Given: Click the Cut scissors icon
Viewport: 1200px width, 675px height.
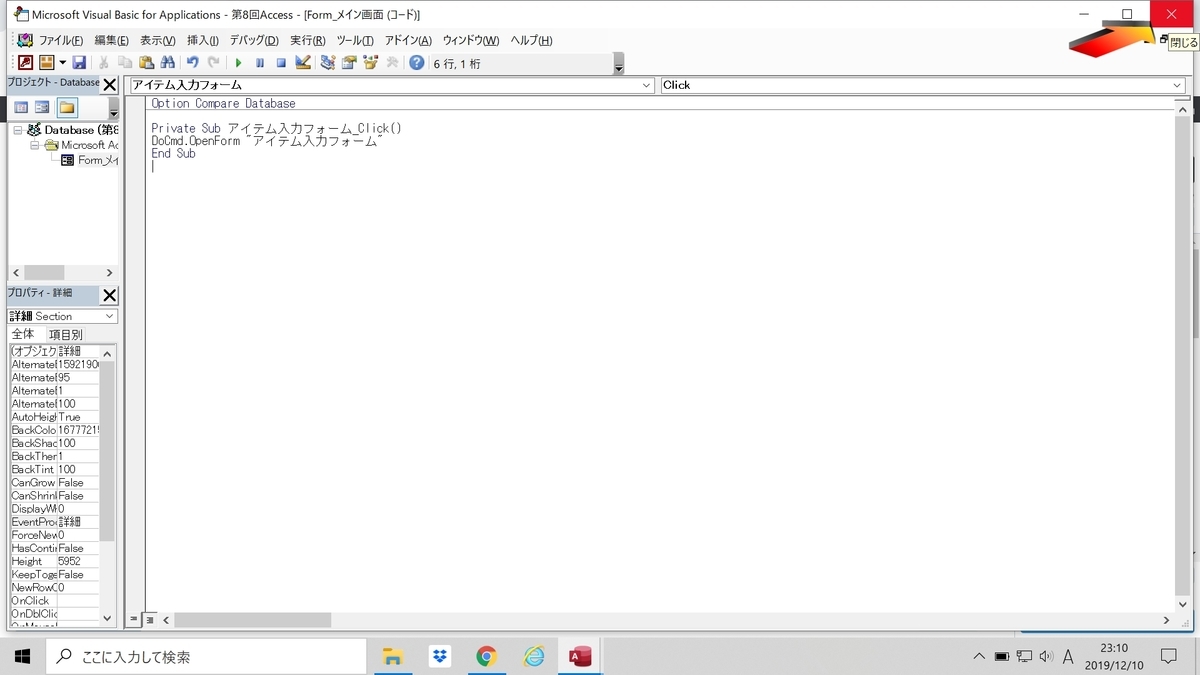Looking at the screenshot, I should pos(103,62).
